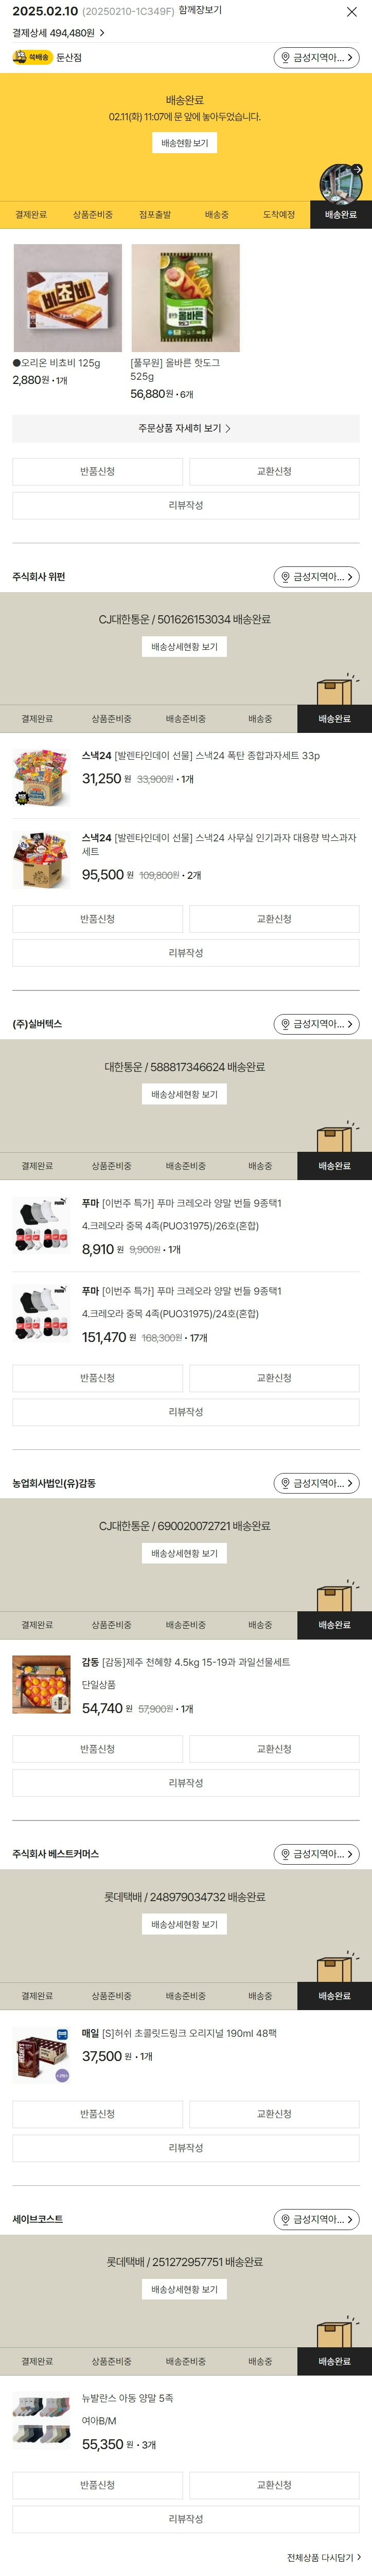This screenshot has width=372, height=2576.
Task: Open the location pin button for (주)실버텍스
Action: (316, 1024)
